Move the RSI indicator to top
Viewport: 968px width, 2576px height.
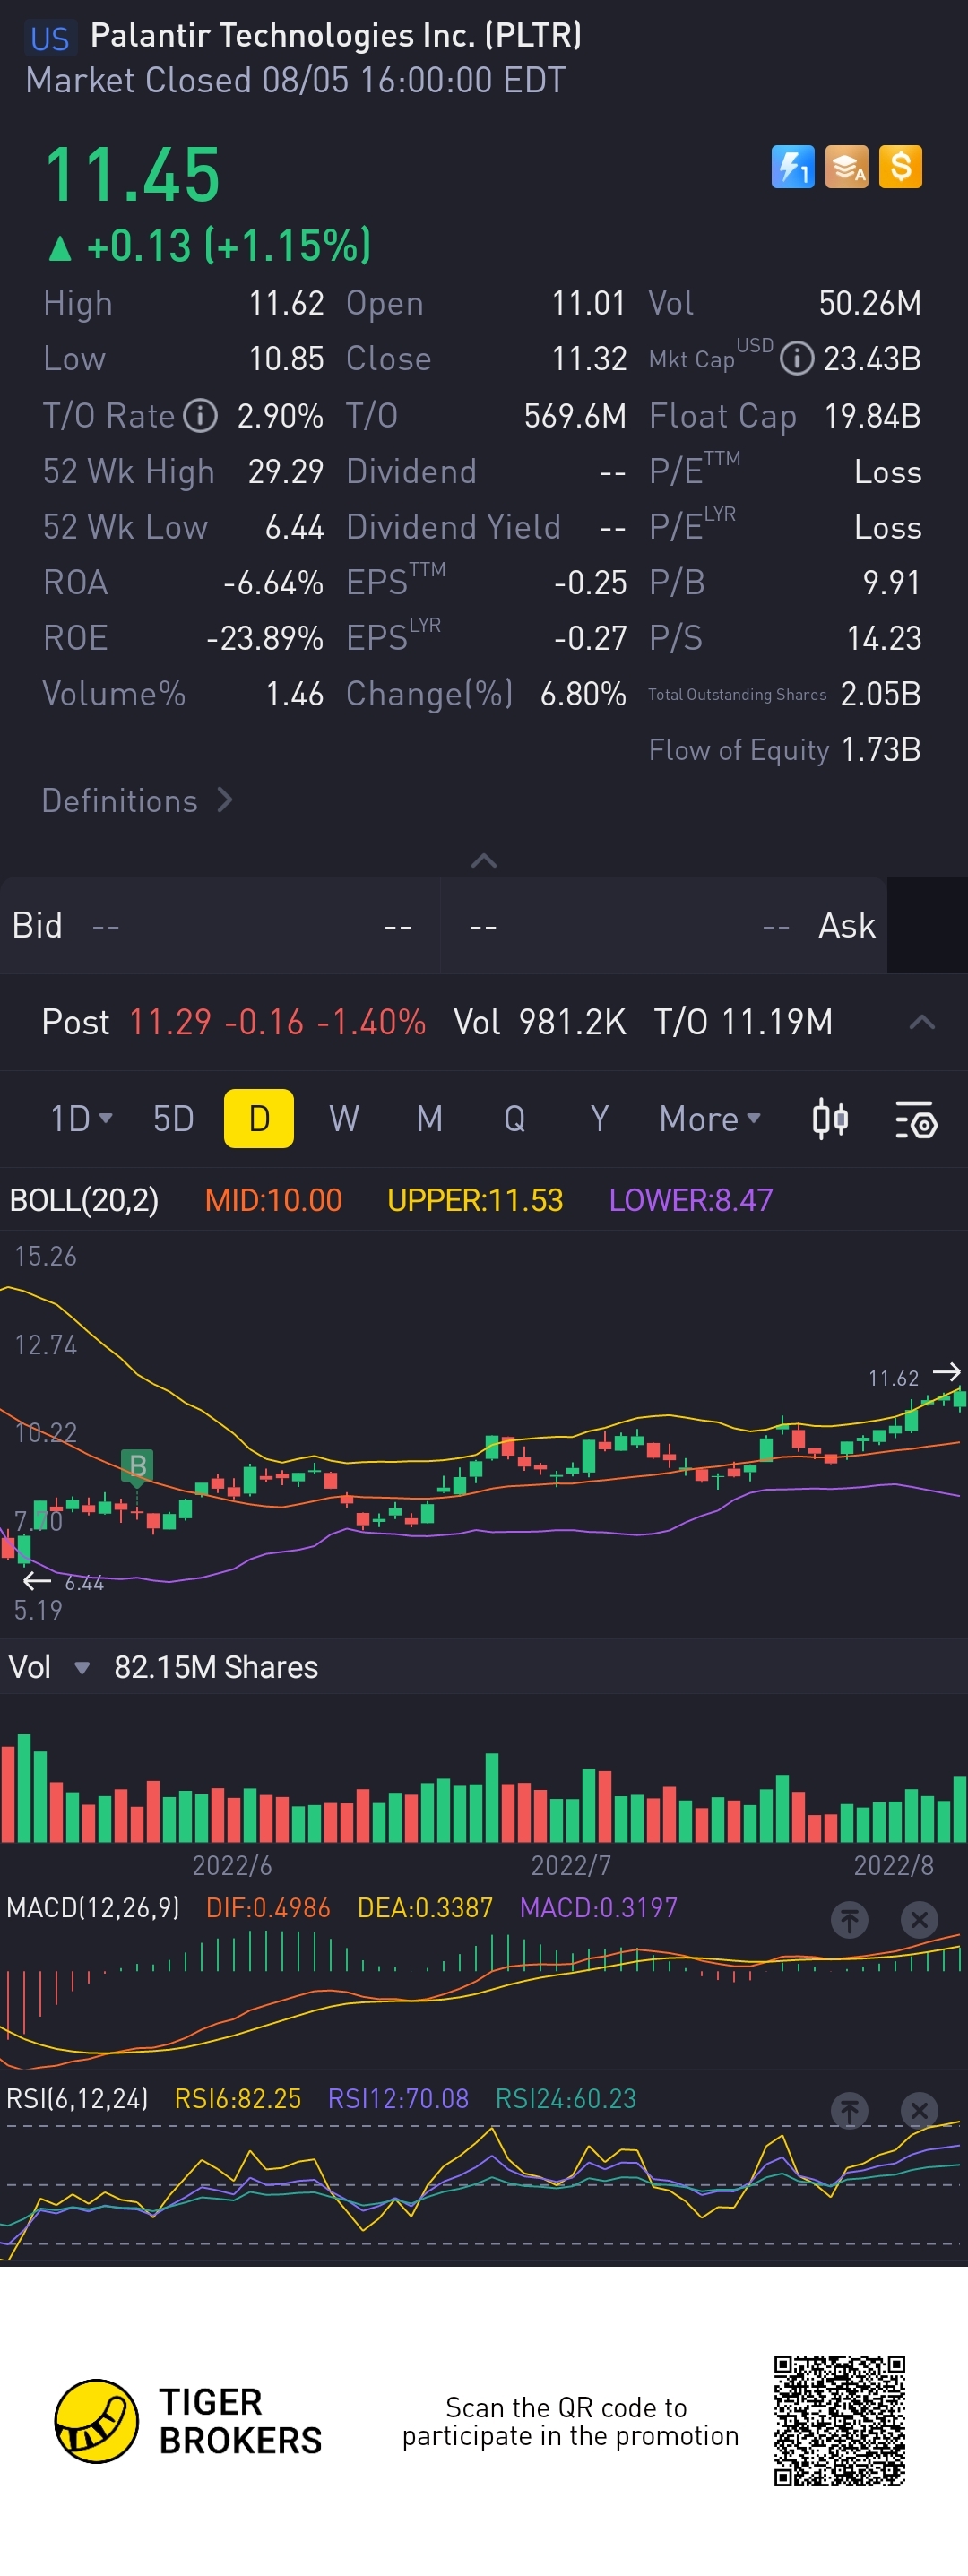(x=849, y=2110)
